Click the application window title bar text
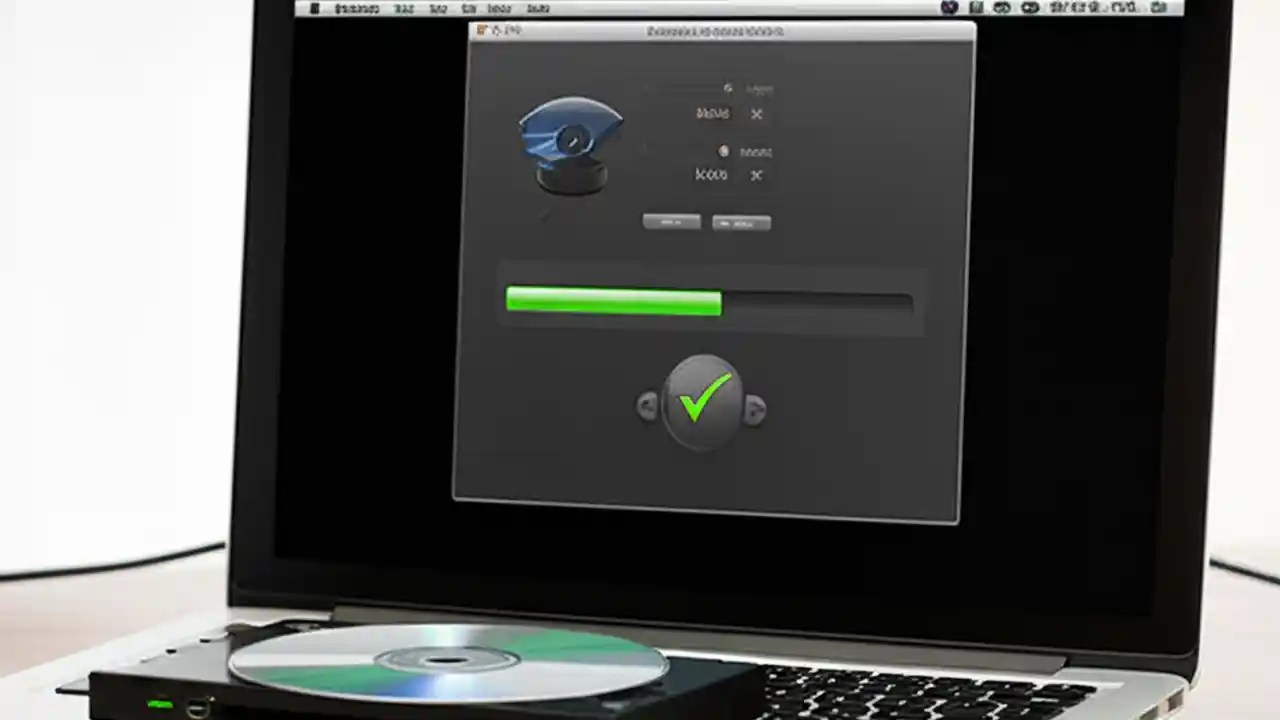 [716, 29]
